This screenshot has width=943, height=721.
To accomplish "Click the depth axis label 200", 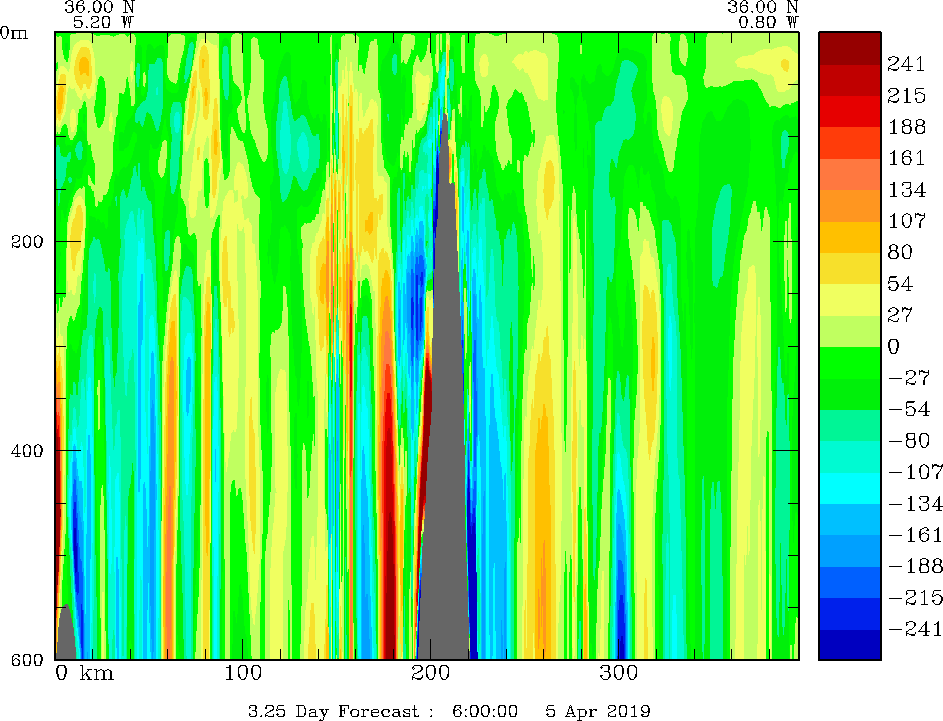I will coord(27,242).
